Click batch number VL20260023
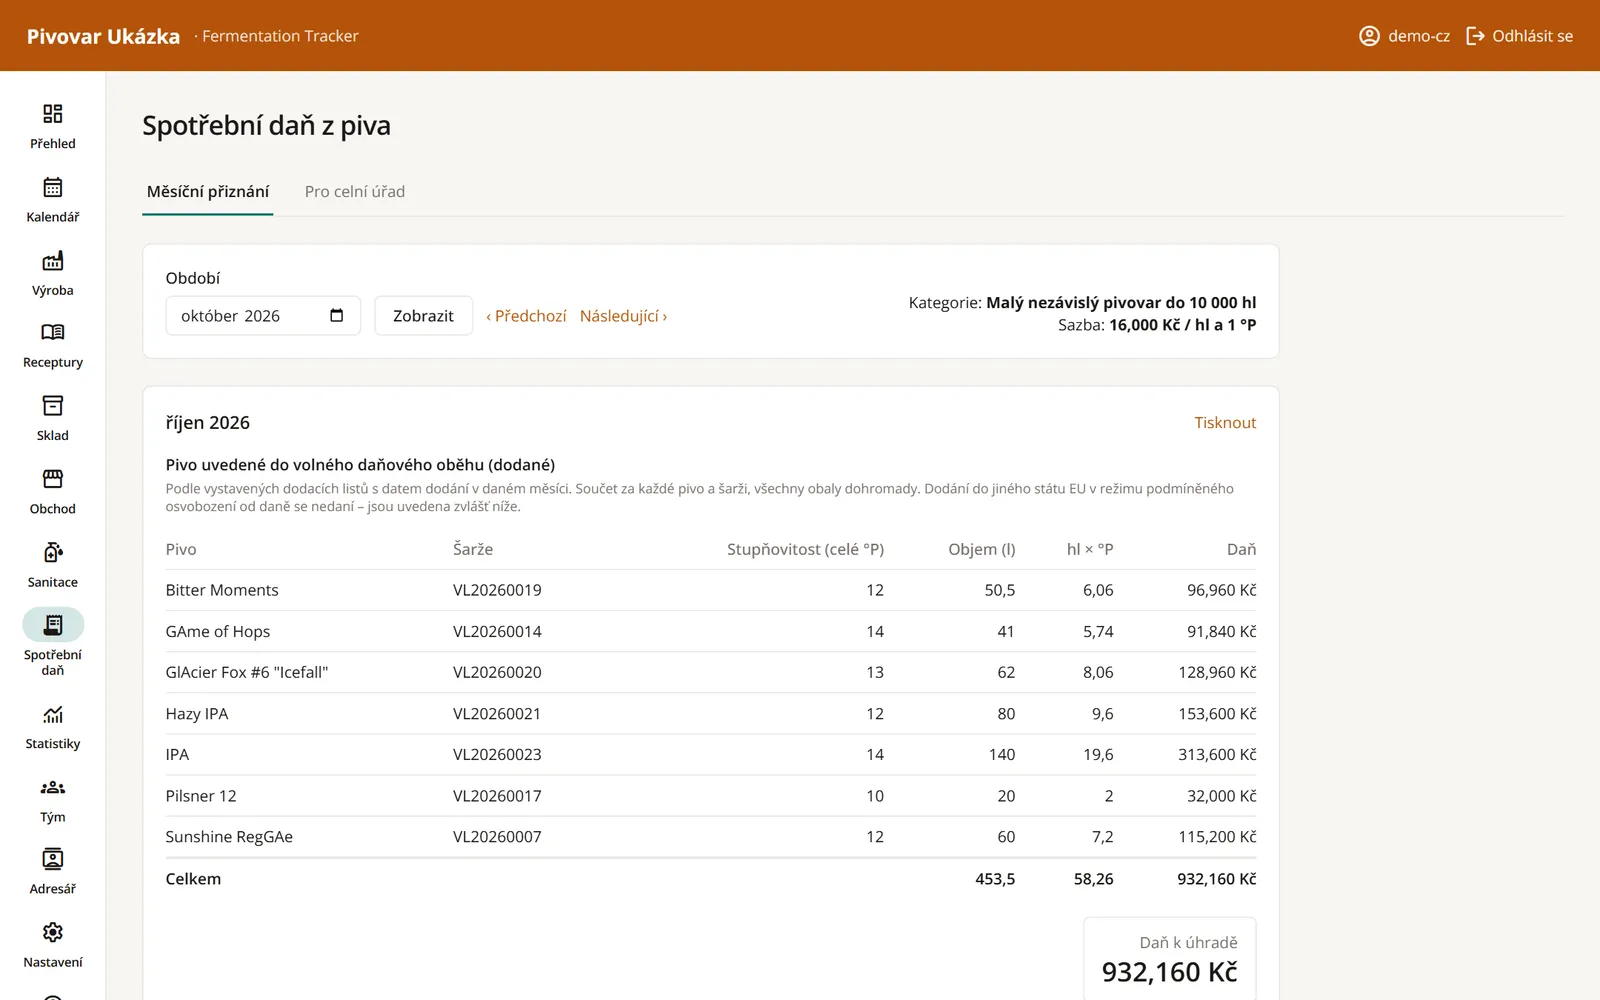Screen dimensions: 1600x1000 [x=497, y=755]
